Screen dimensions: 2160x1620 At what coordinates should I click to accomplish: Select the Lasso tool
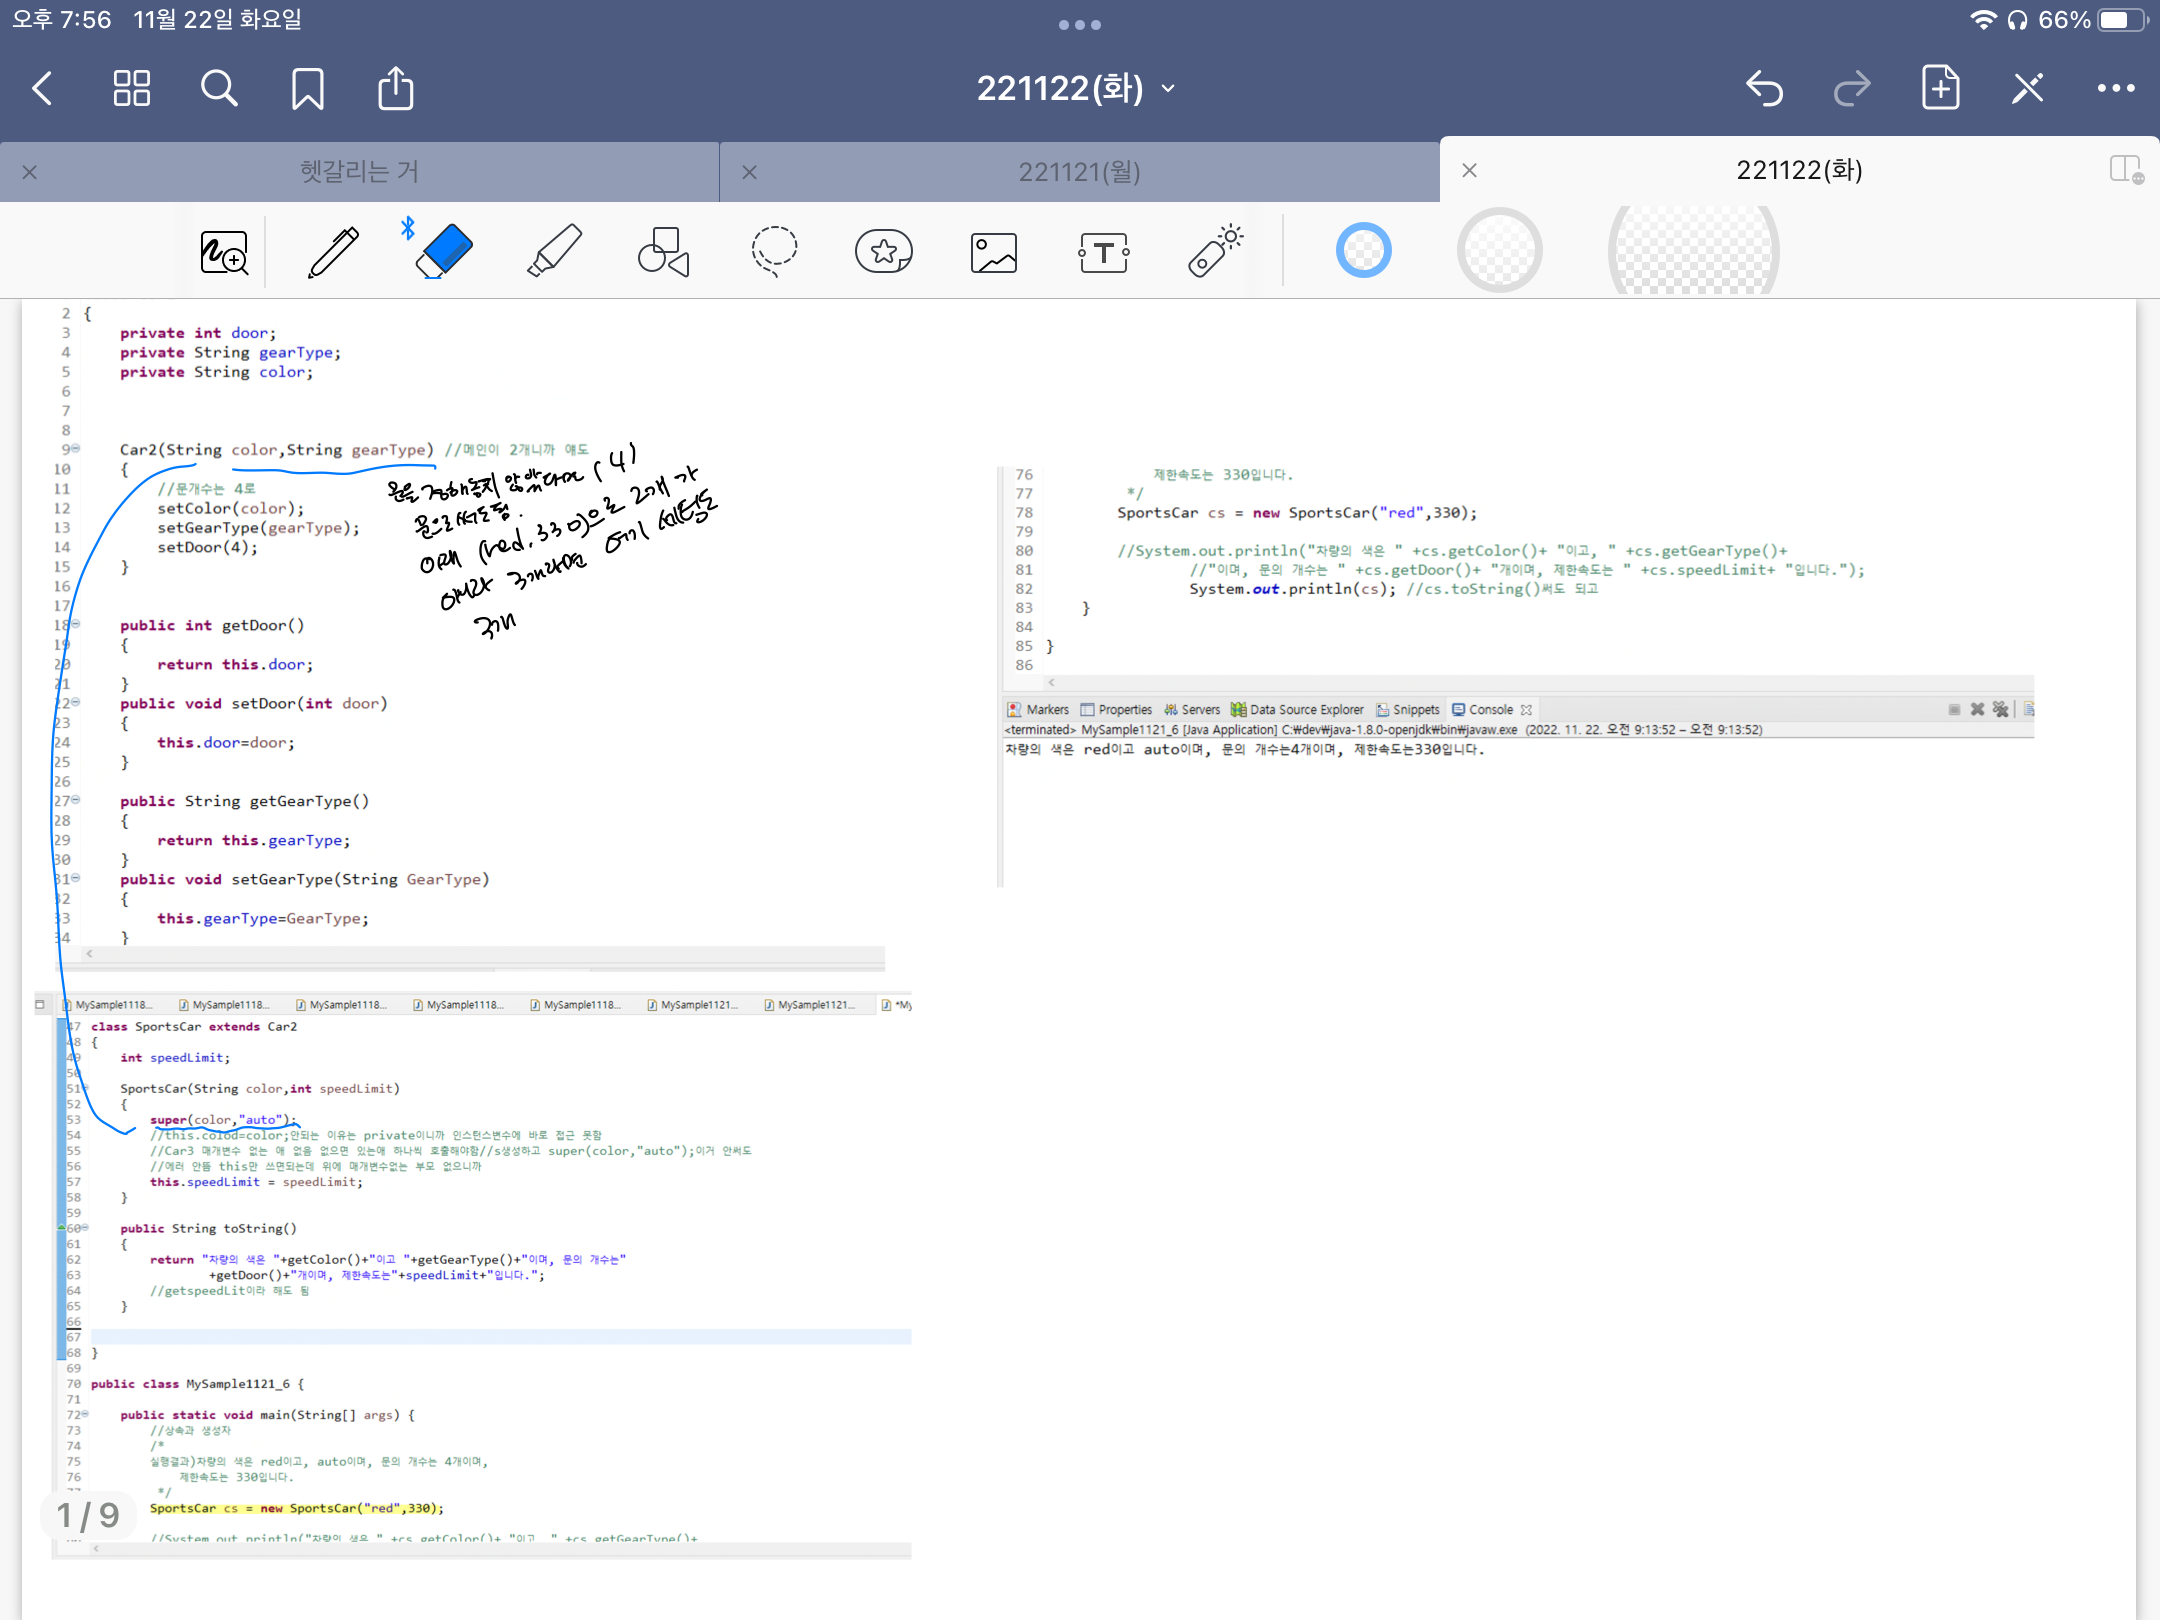pos(774,250)
